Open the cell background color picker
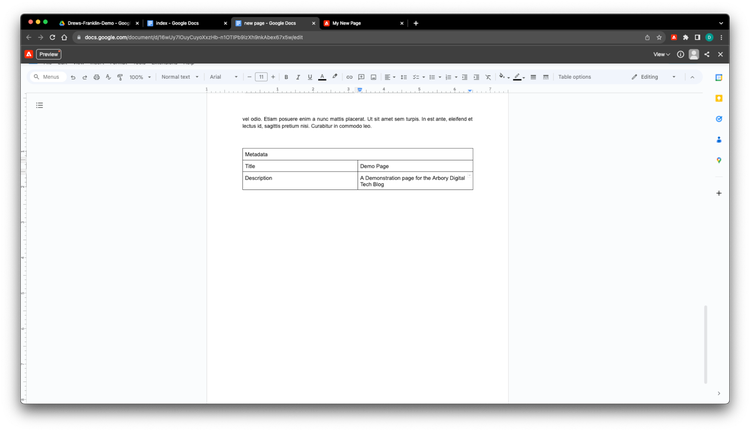The width and height of the screenshot is (750, 431). point(504,77)
